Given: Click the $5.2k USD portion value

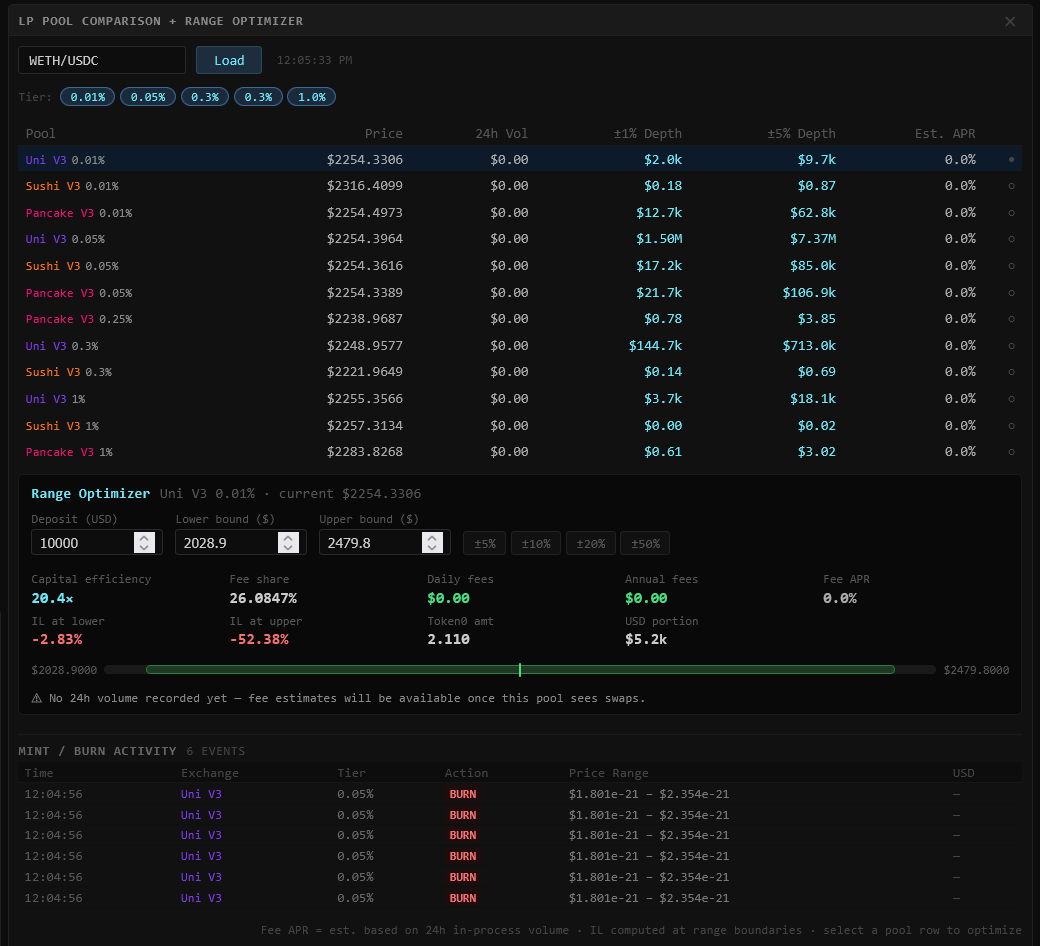Looking at the screenshot, I should (x=646, y=640).
